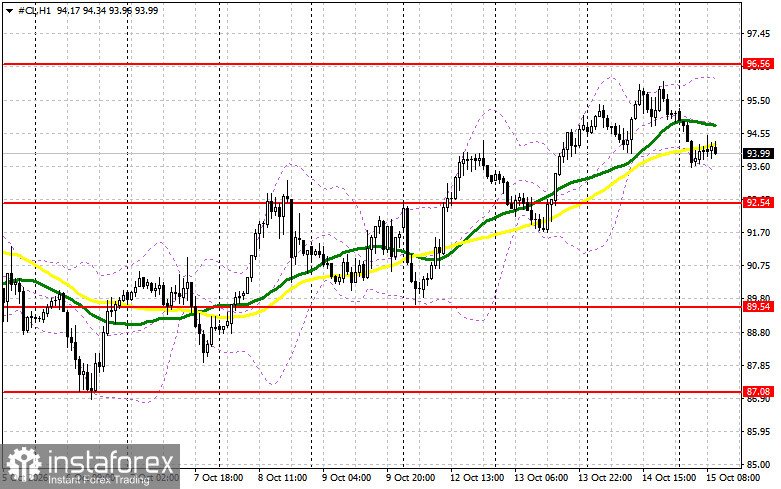781x489 pixels.
Task: Click the 14 Oct 15:00 time label
Action: 669,478
